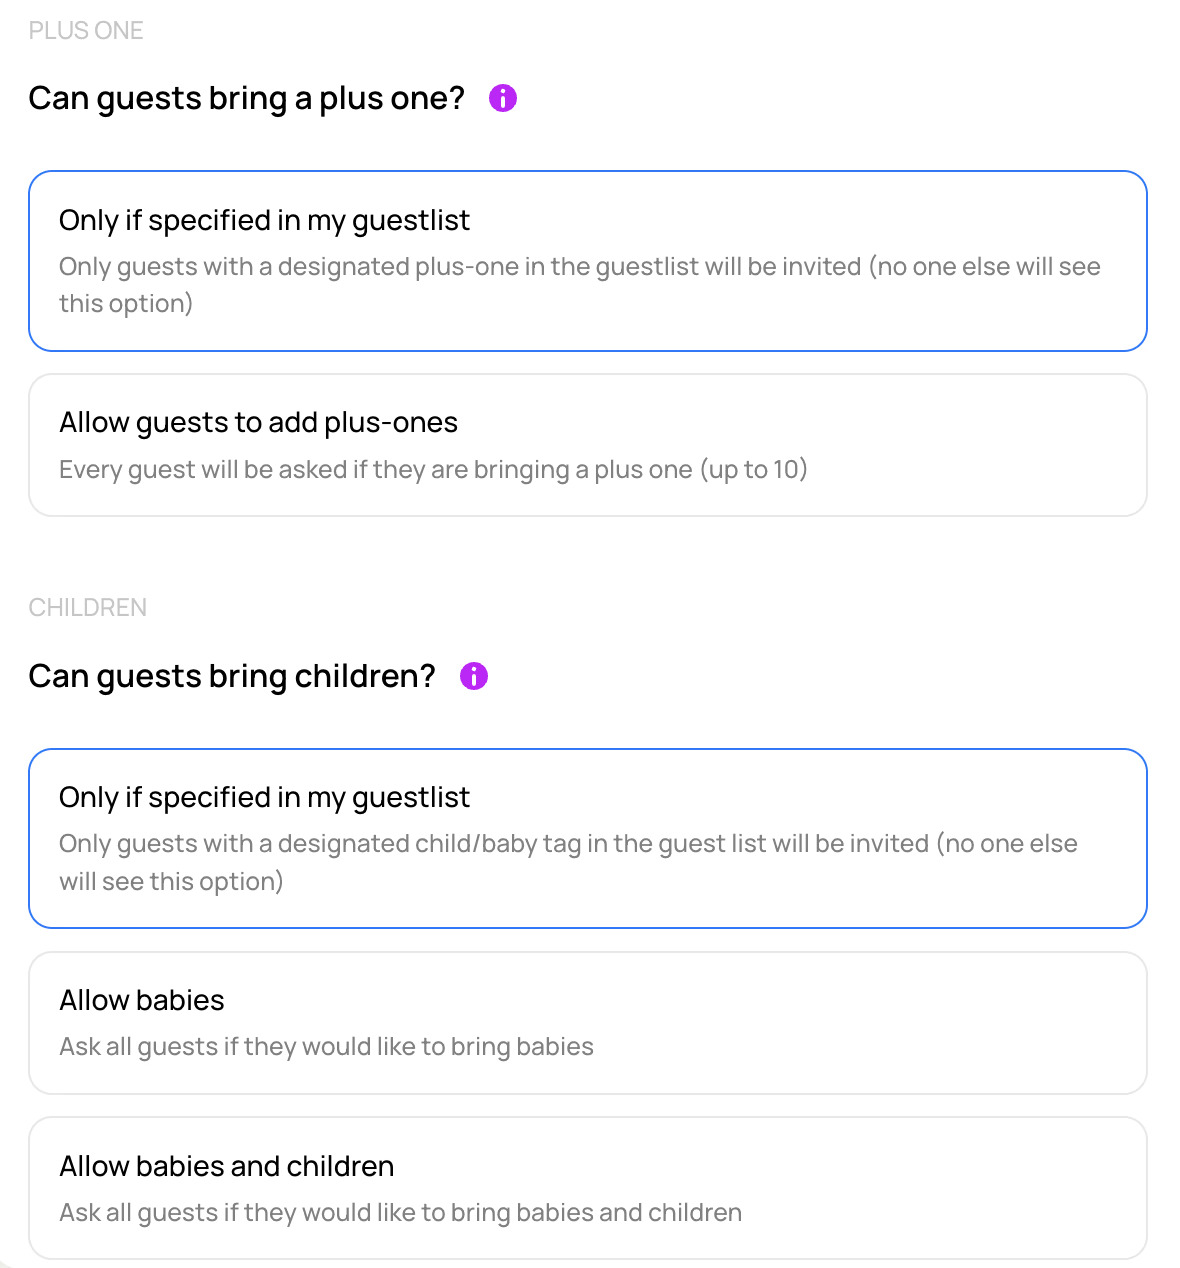Click the 'Can guests bring a plus one?' heading

(x=247, y=98)
